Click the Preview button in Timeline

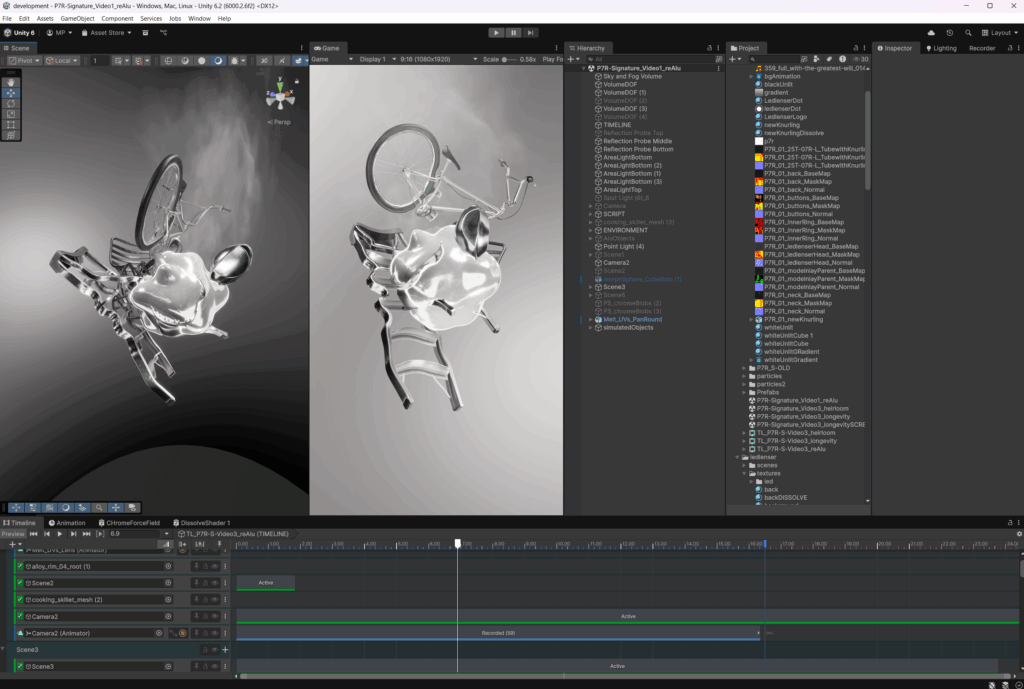[x=12, y=534]
